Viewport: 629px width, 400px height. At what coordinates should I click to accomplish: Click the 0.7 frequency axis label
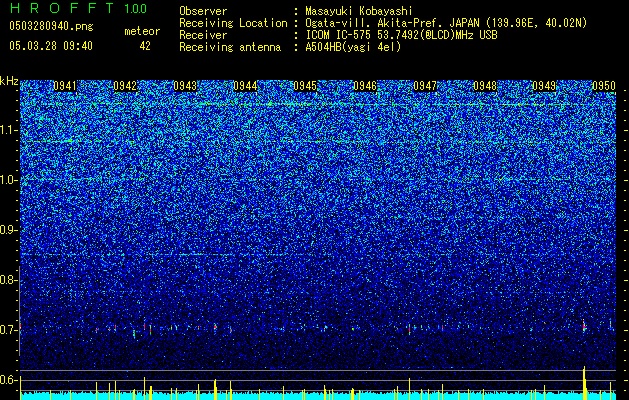click(x=8, y=330)
